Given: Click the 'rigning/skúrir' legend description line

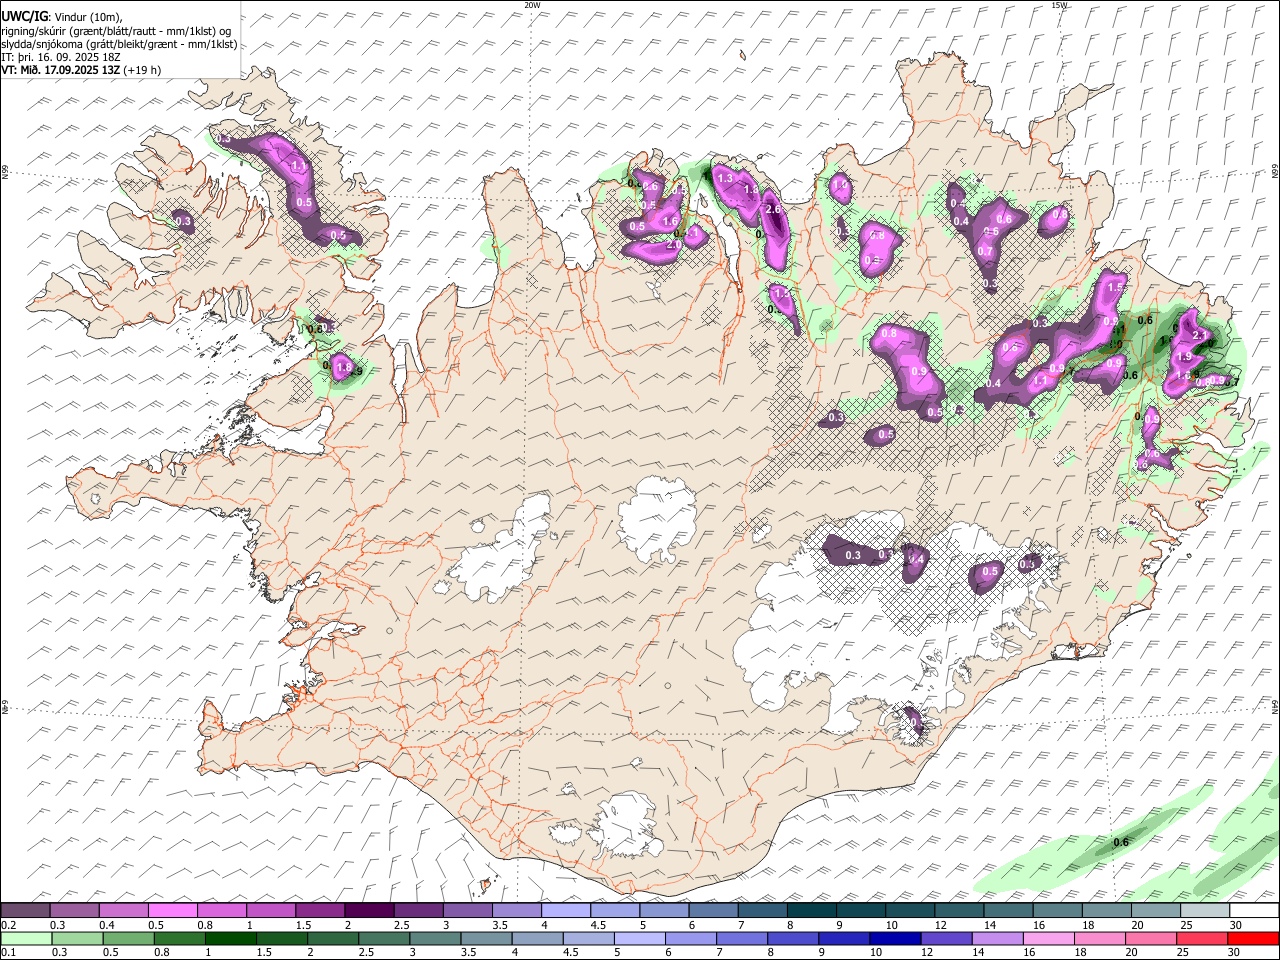Looking at the screenshot, I should click(x=116, y=30).
